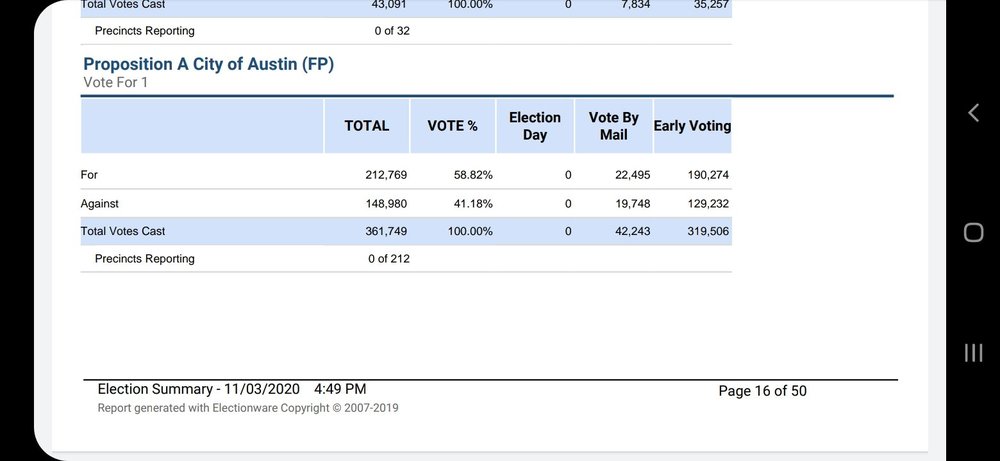Select the 190,274 early voting figure

(x=708, y=175)
